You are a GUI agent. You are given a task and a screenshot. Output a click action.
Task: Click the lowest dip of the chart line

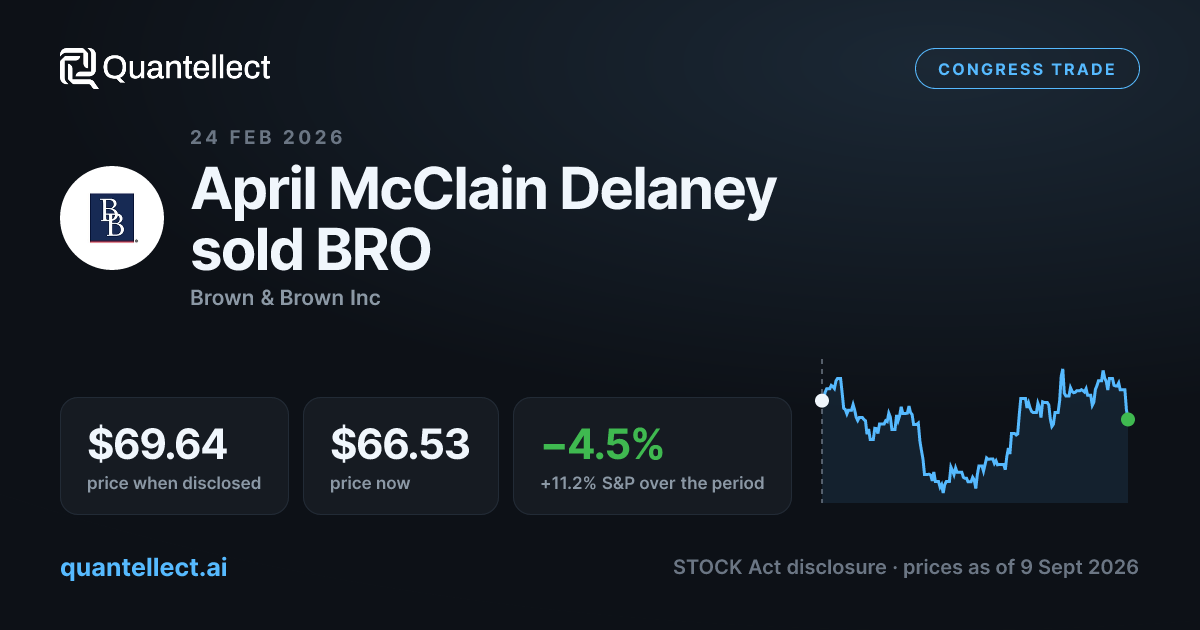[x=942, y=490]
